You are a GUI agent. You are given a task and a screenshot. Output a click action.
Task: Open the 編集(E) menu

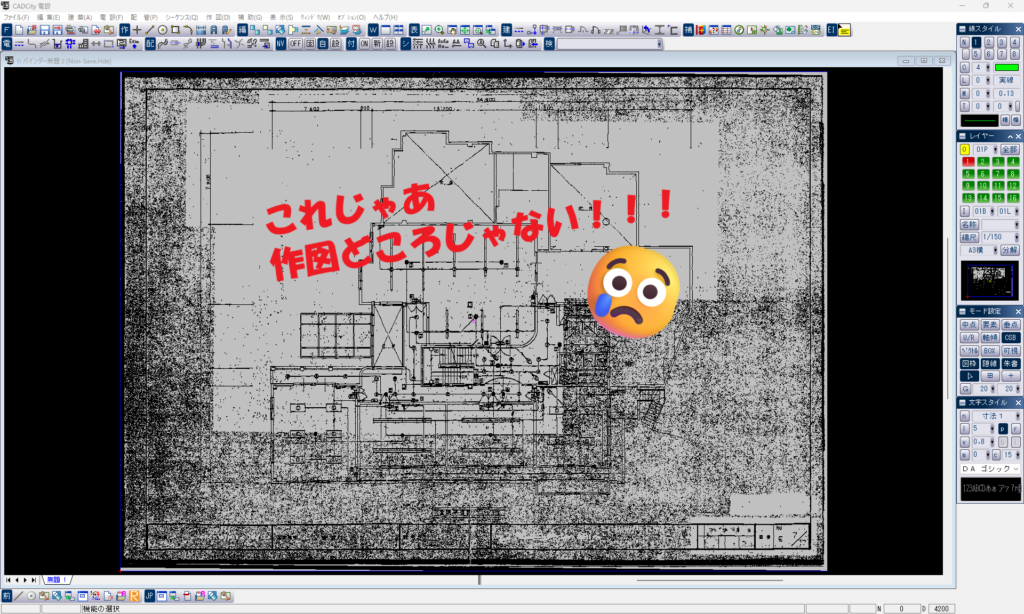point(48,17)
